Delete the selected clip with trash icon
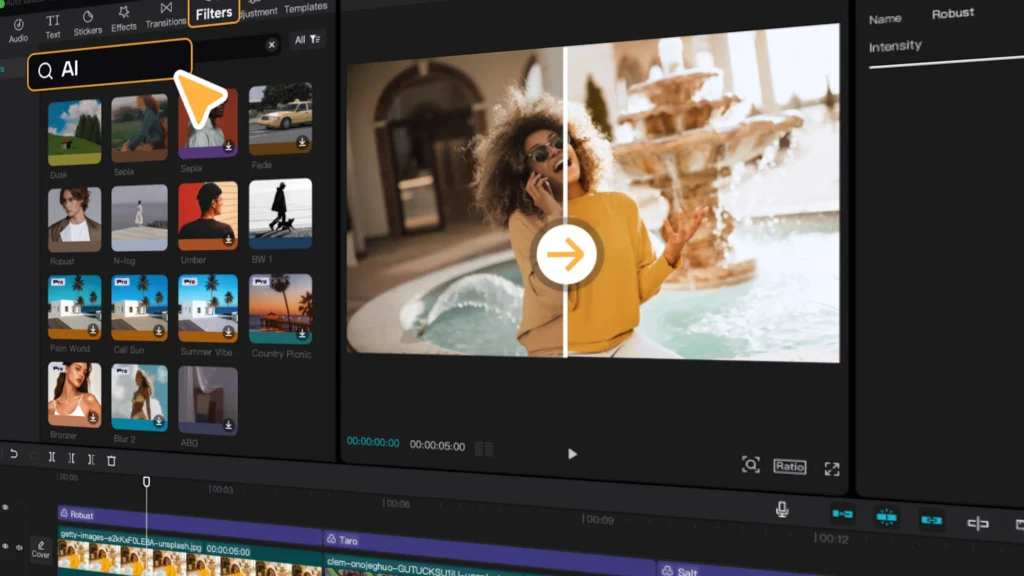 coord(112,460)
